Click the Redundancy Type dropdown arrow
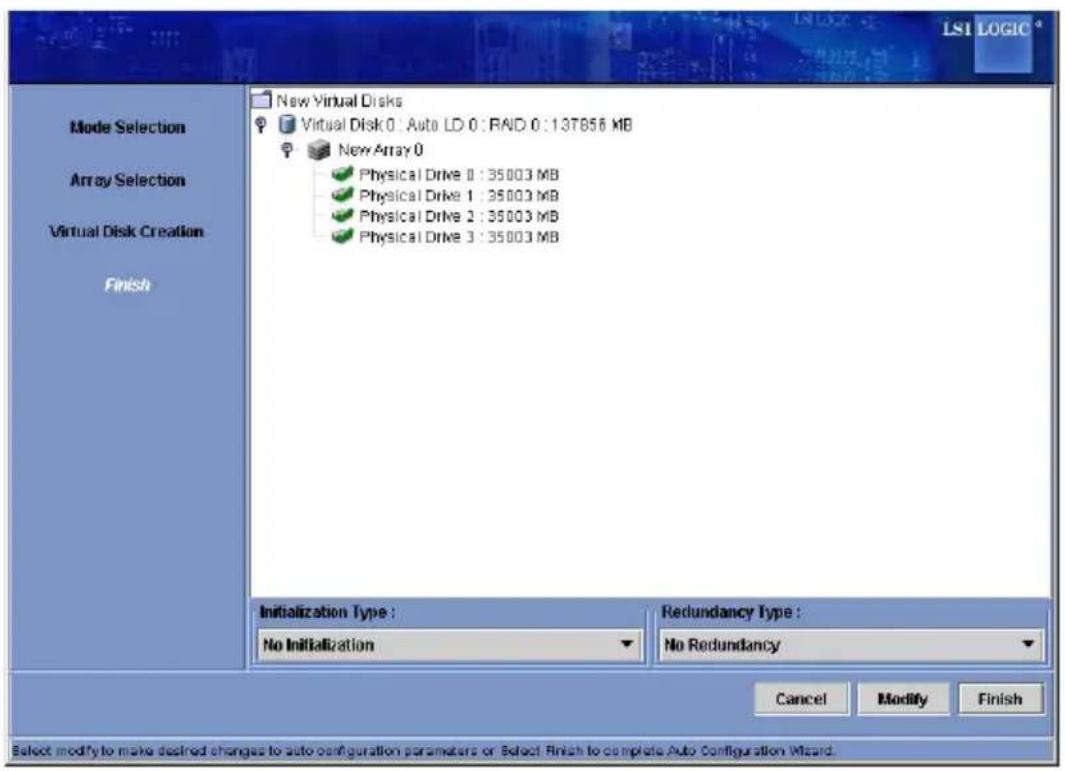1065x771 pixels. [x=1028, y=644]
